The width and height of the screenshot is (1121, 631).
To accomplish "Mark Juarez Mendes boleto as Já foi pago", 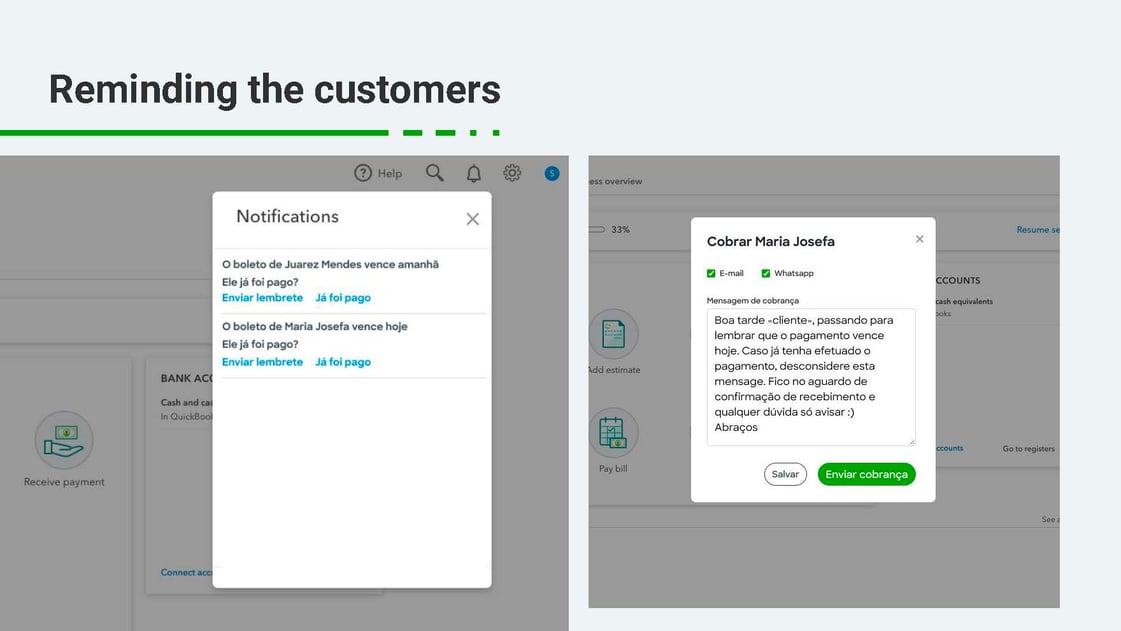I will (x=343, y=298).
